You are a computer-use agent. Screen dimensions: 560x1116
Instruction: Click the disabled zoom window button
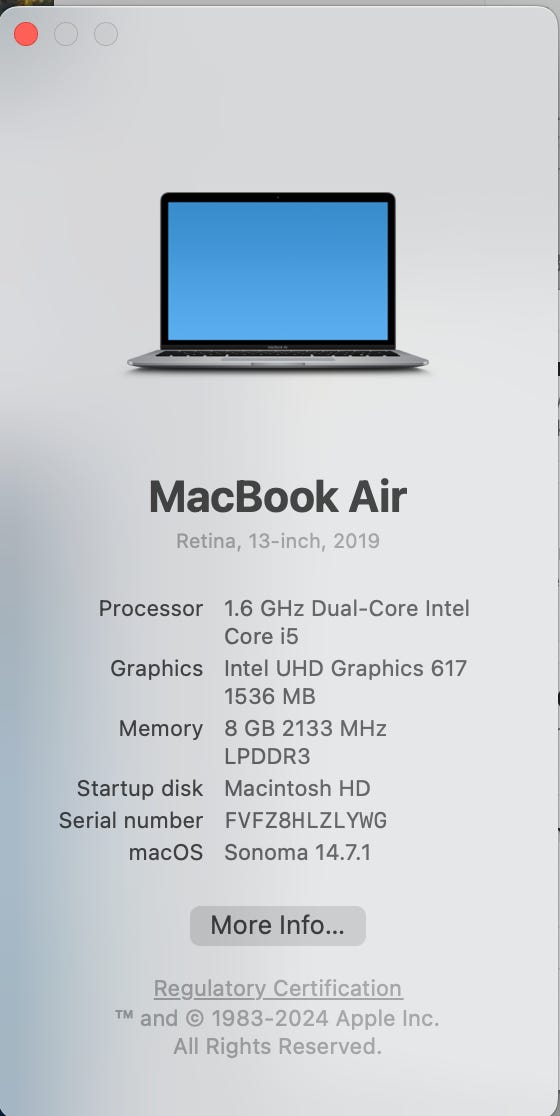pyautogui.click(x=106, y=33)
